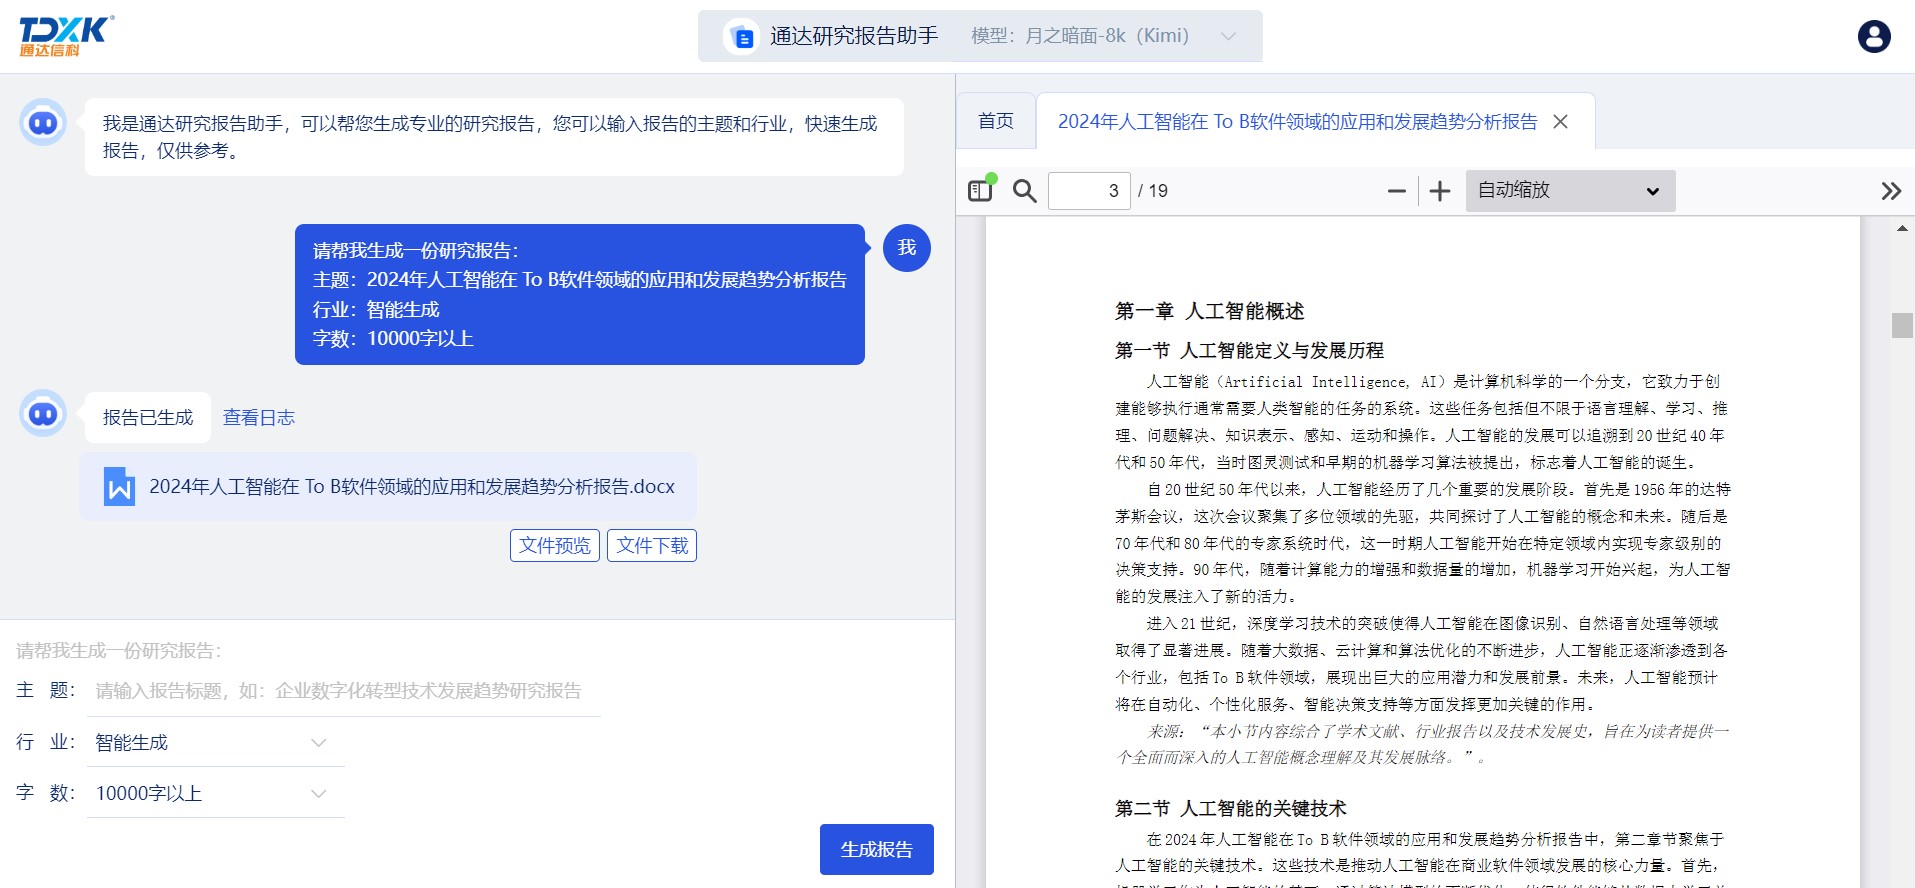Click the robot avatar beside 报告已生成
The width and height of the screenshot is (1915, 888).
point(43,414)
